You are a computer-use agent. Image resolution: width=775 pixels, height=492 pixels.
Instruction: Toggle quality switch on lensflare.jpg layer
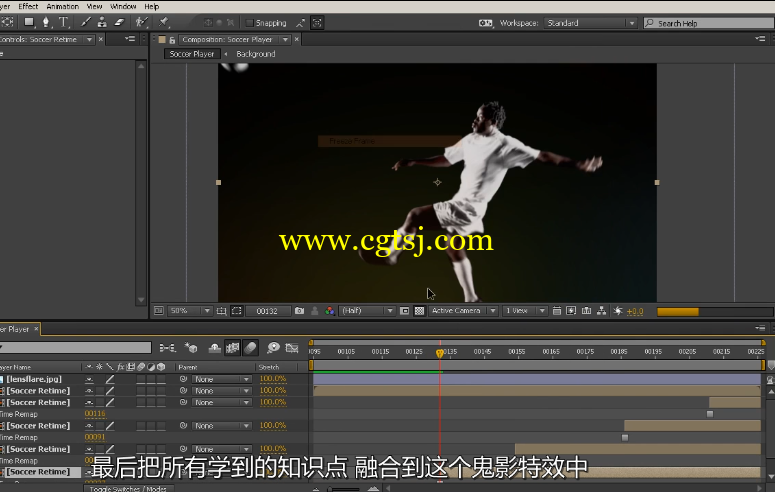(x=110, y=379)
